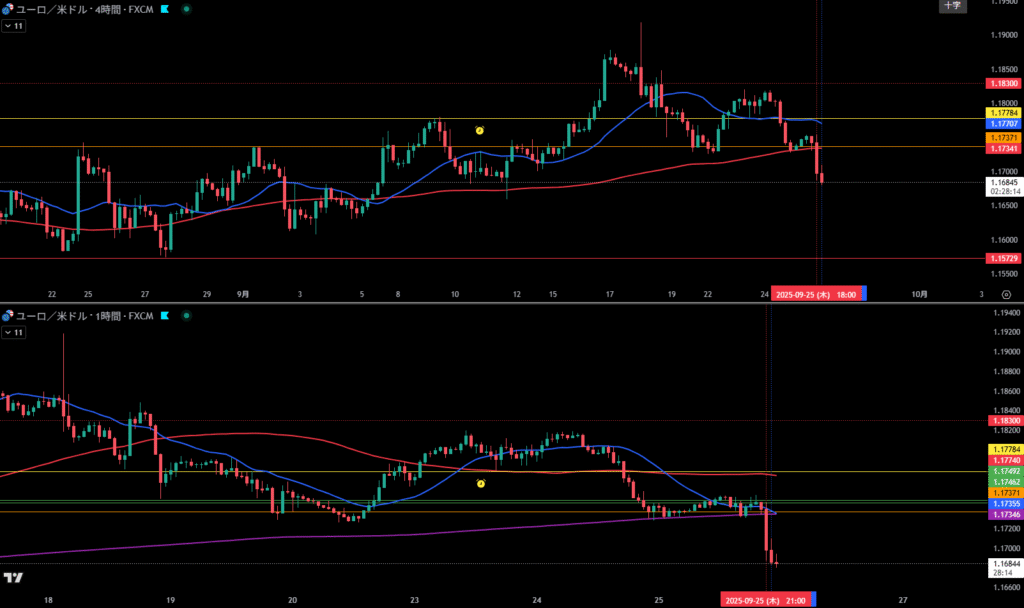Toggle the green market status dot on 1-hour chart
Viewport: 1024px width, 608px height.
pyautogui.click(x=187, y=315)
